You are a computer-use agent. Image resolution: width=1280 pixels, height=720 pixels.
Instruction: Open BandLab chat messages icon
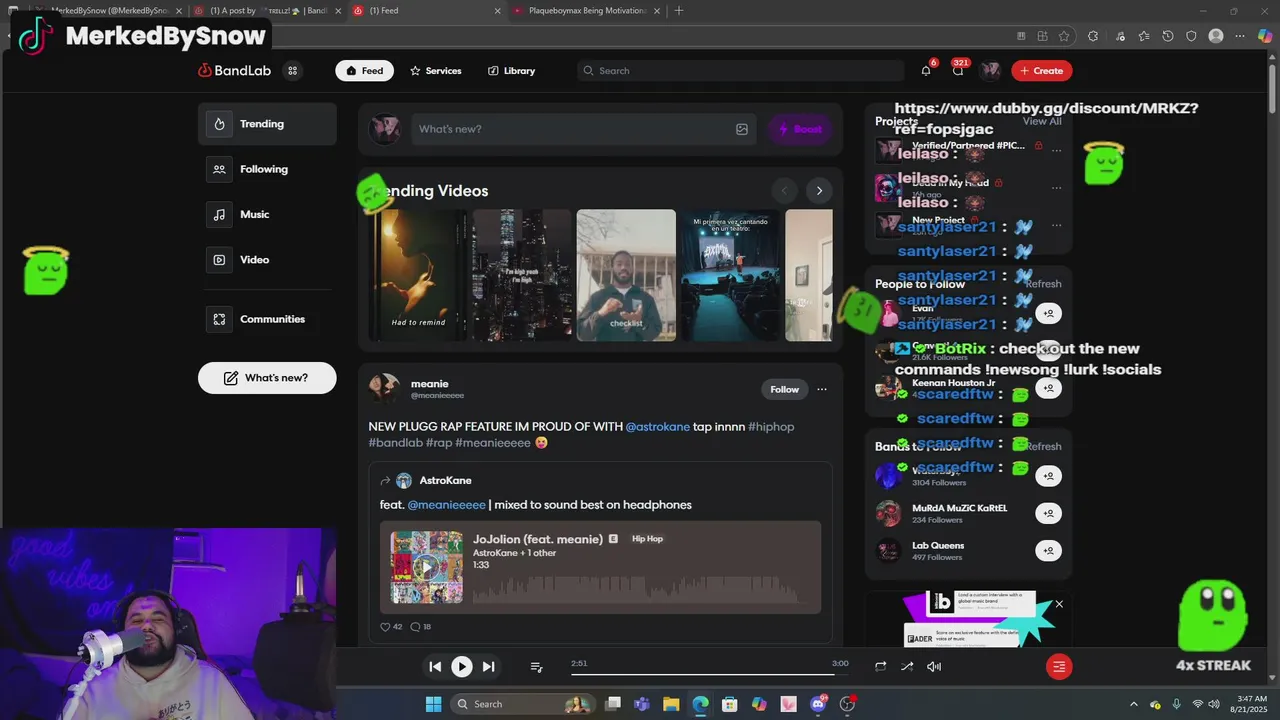[x=958, y=71]
